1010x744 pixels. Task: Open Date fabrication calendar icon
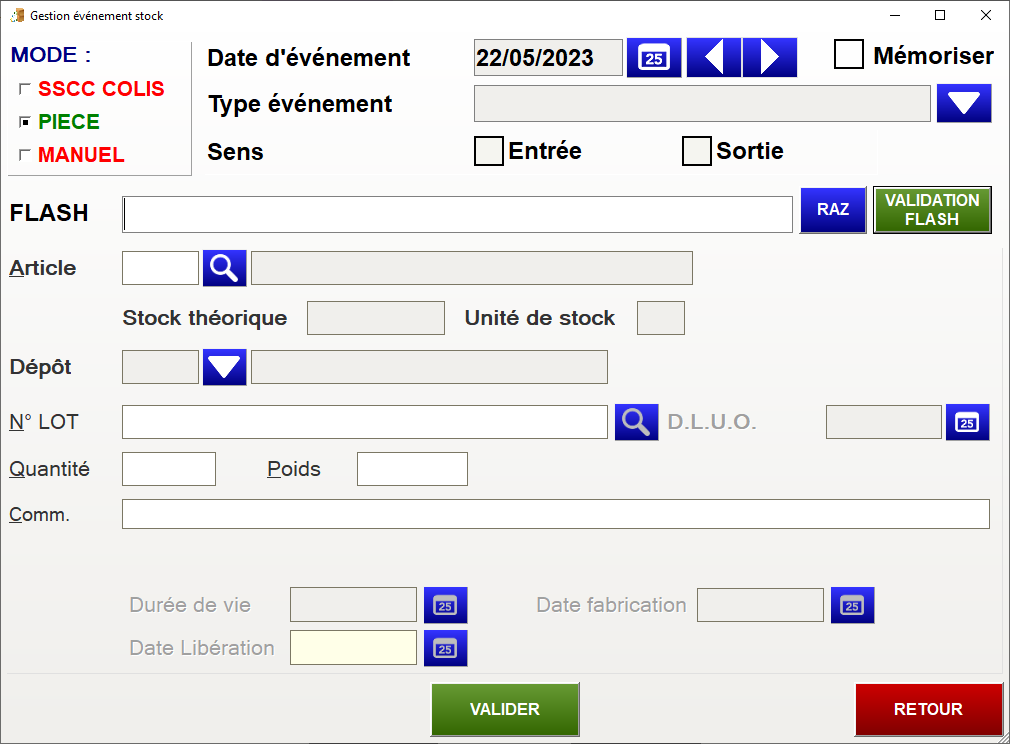tap(852, 605)
